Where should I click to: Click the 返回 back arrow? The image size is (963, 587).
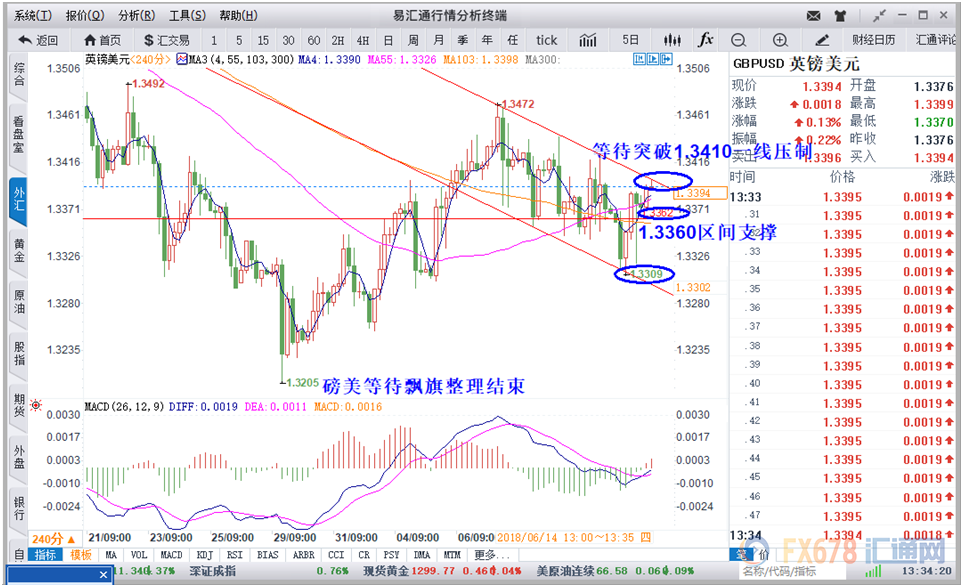pos(36,40)
